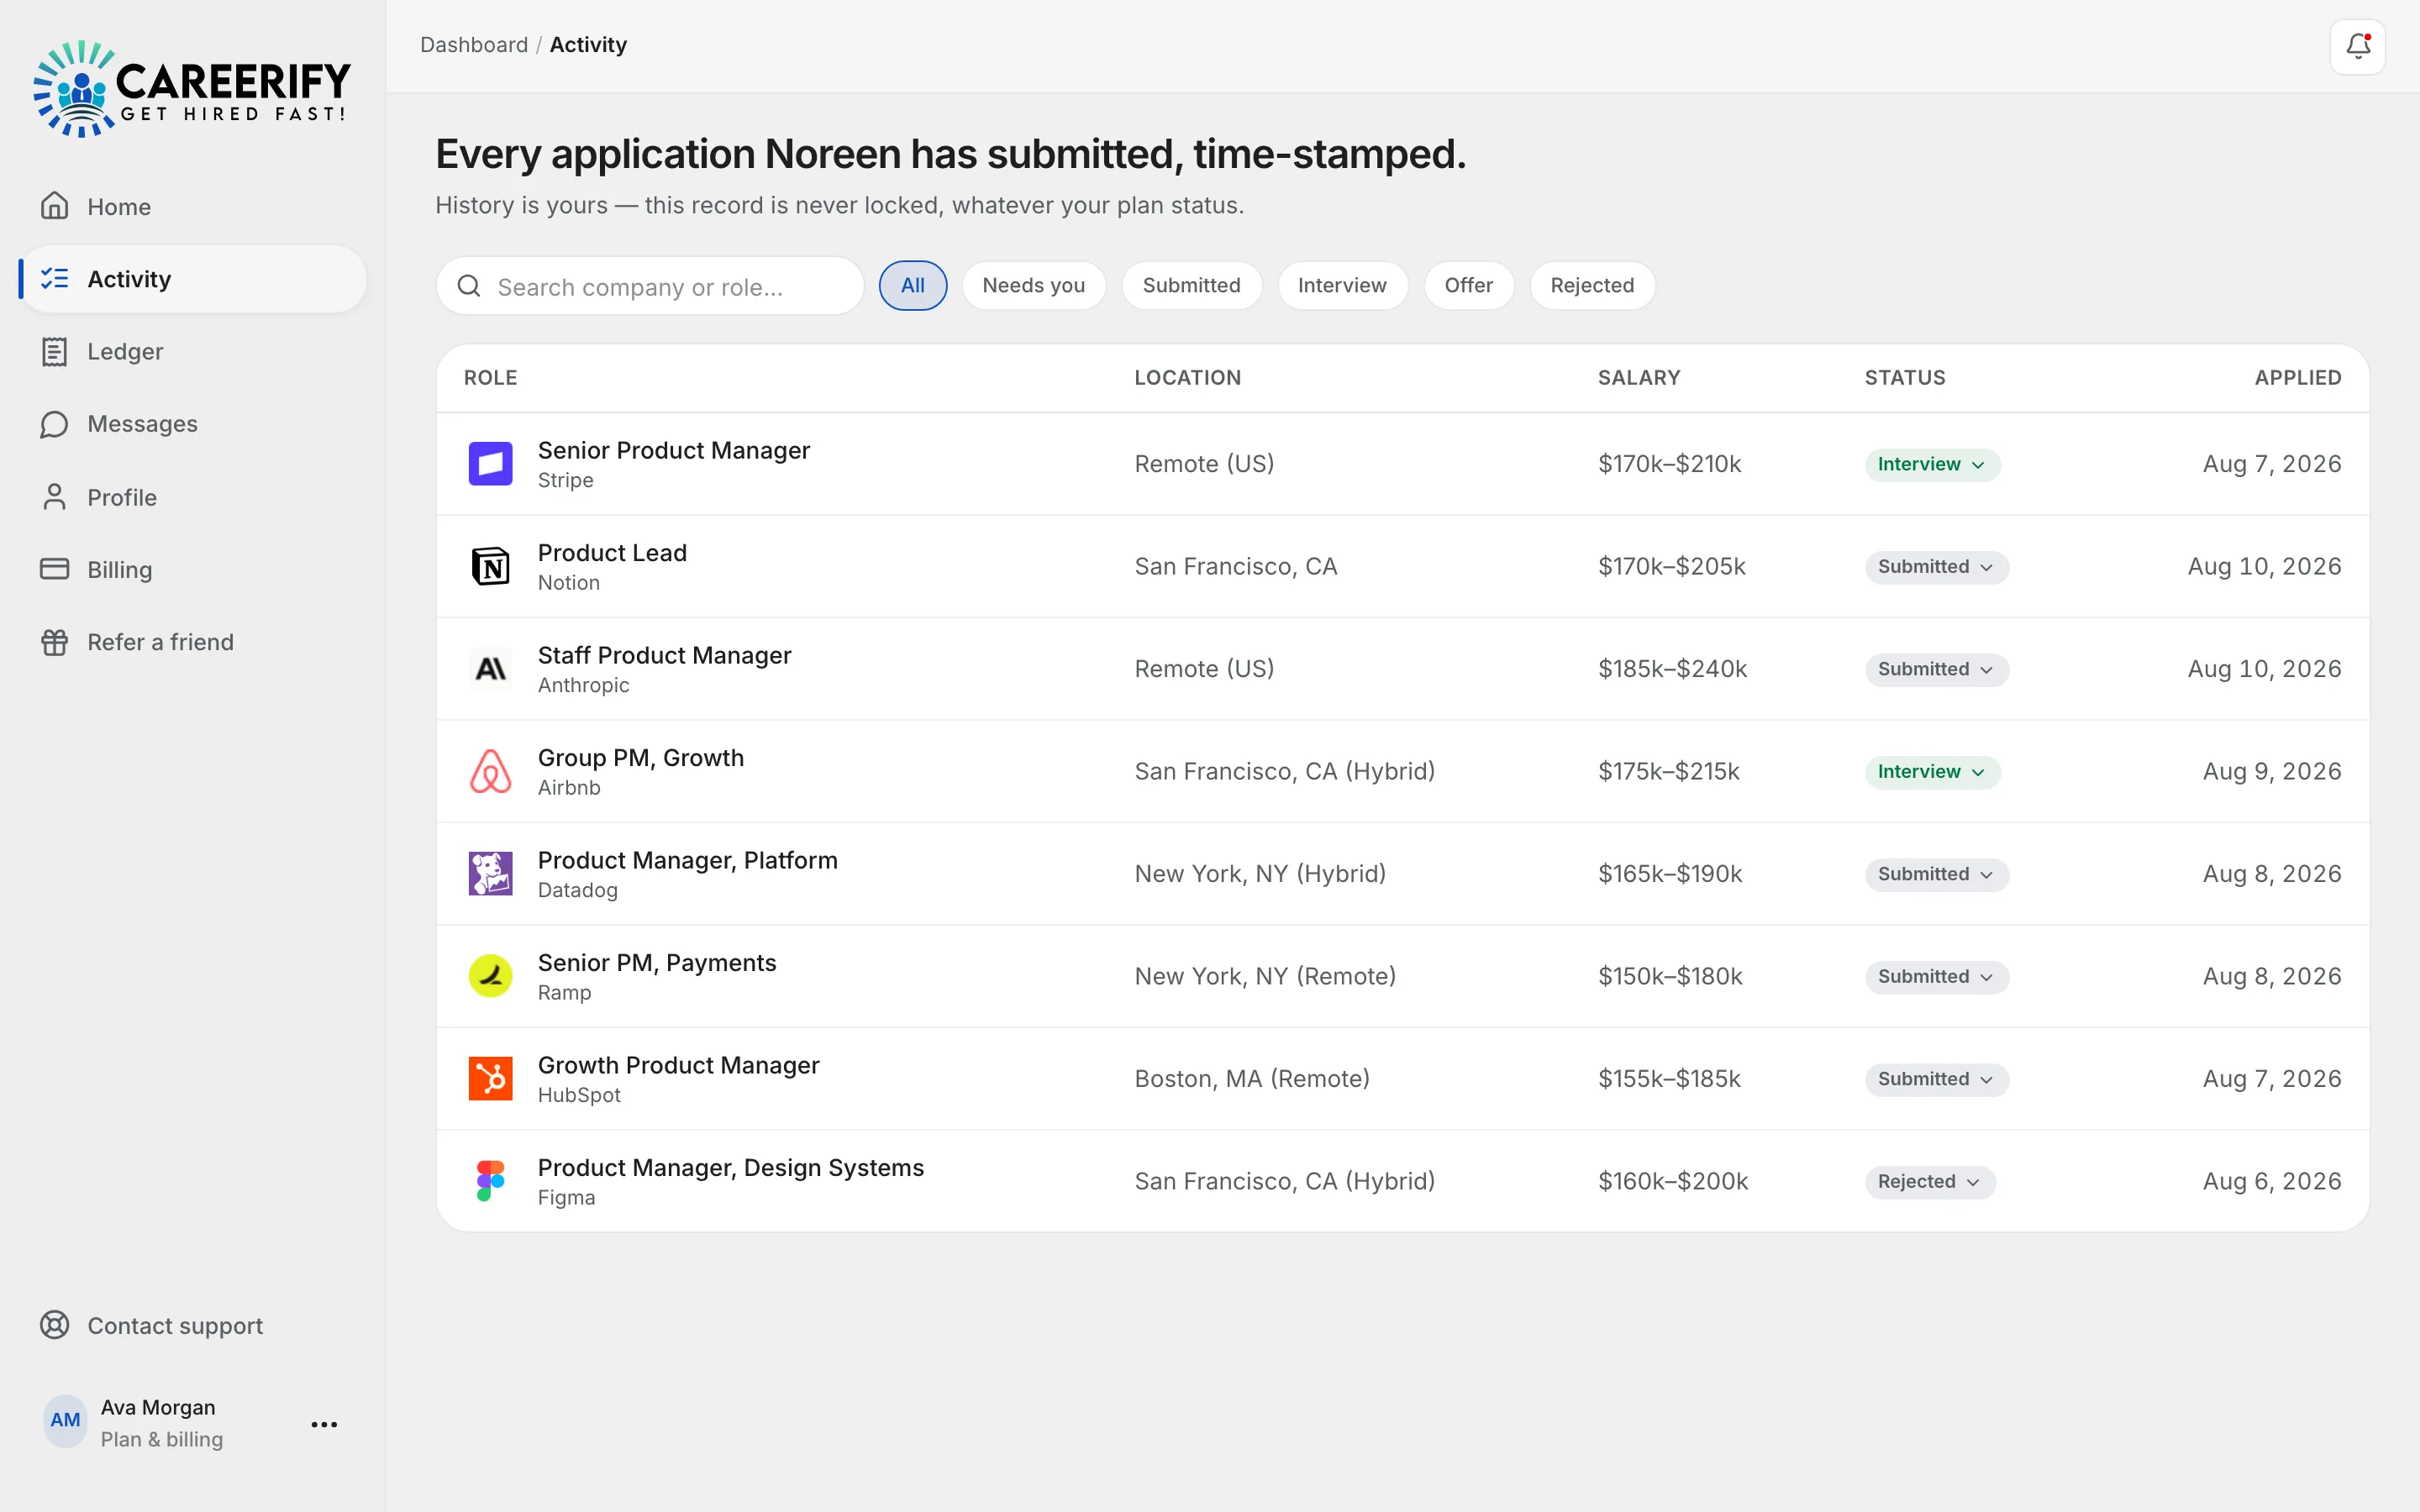
Task: Filter applications by Offer
Action: click(1468, 286)
